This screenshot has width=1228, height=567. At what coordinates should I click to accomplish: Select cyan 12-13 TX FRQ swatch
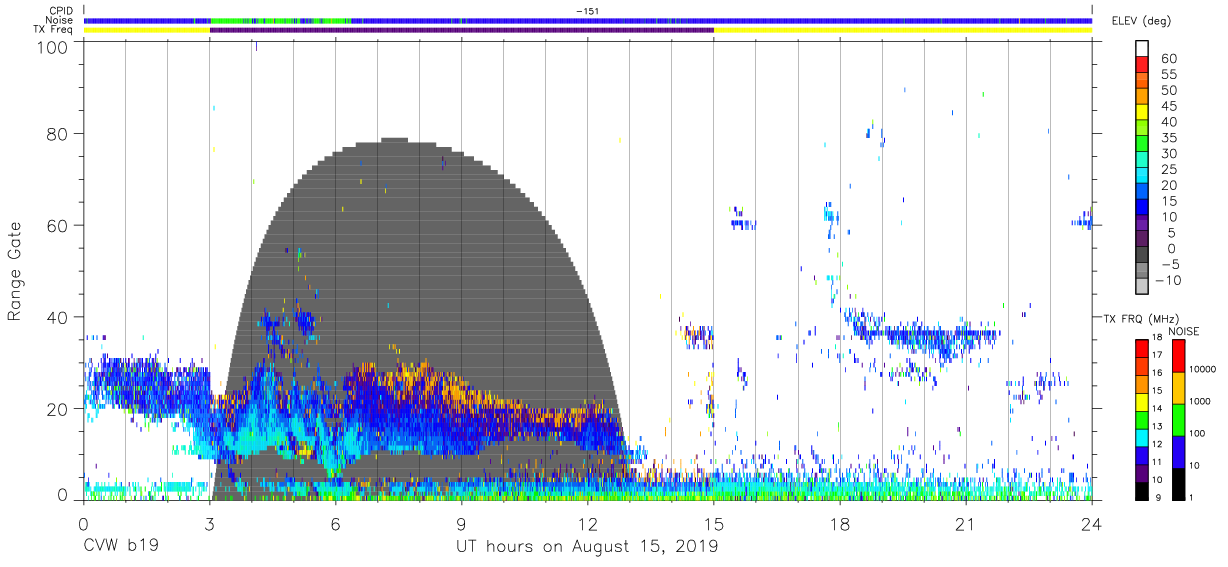pyautogui.click(x=1141, y=436)
